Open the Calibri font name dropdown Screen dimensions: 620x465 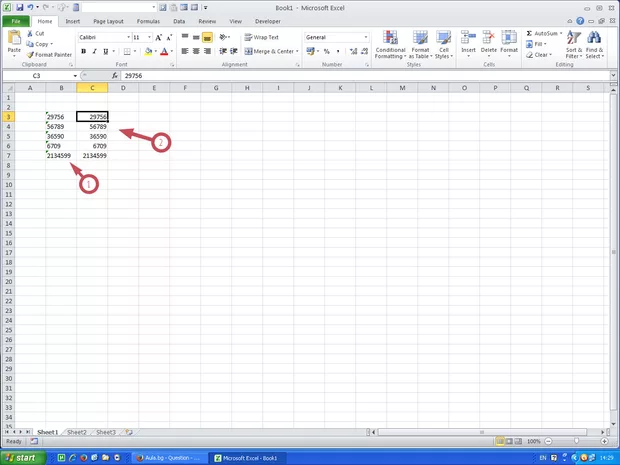pos(129,37)
